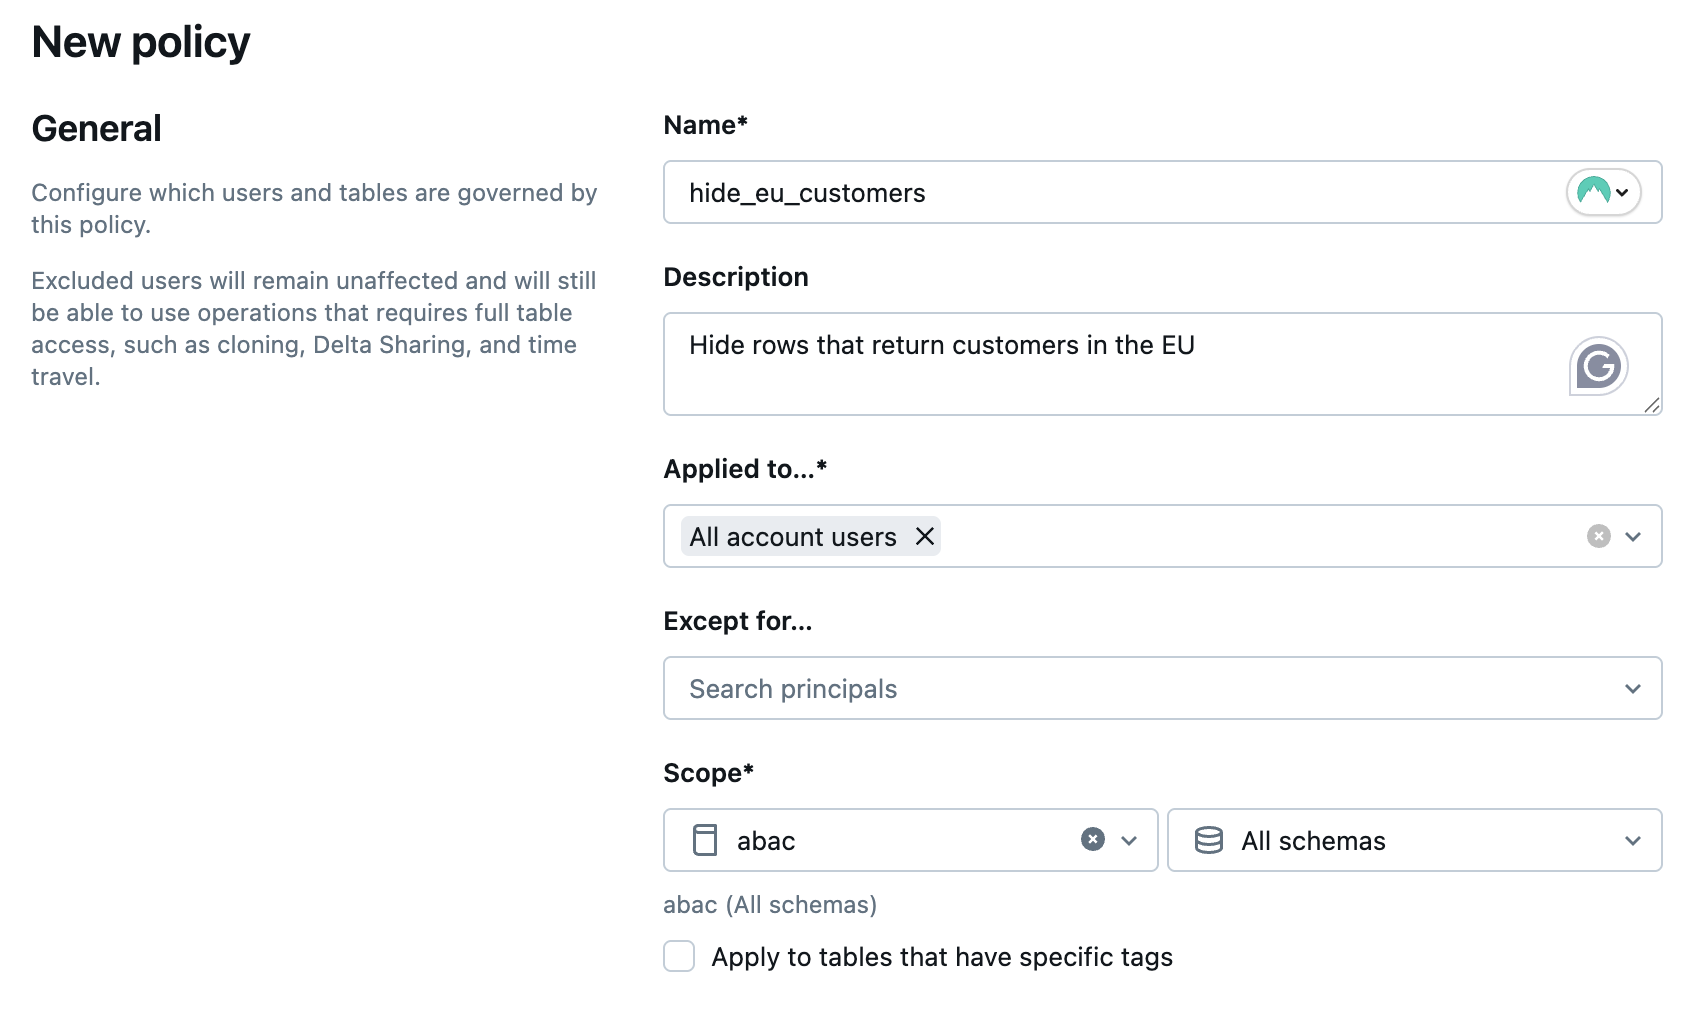Image resolution: width=1698 pixels, height=1012 pixels.
Task: Click the abac (All schemas) summary text
Action: tap(770, 905)
